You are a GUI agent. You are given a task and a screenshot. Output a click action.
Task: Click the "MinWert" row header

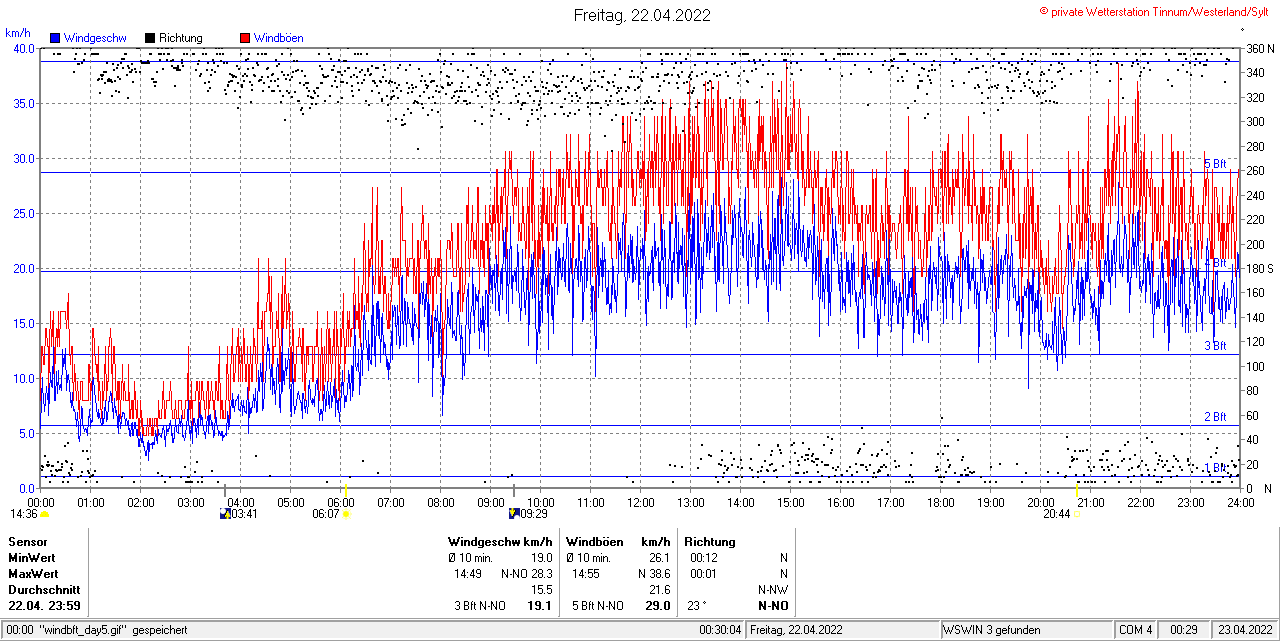pos(32,558)
